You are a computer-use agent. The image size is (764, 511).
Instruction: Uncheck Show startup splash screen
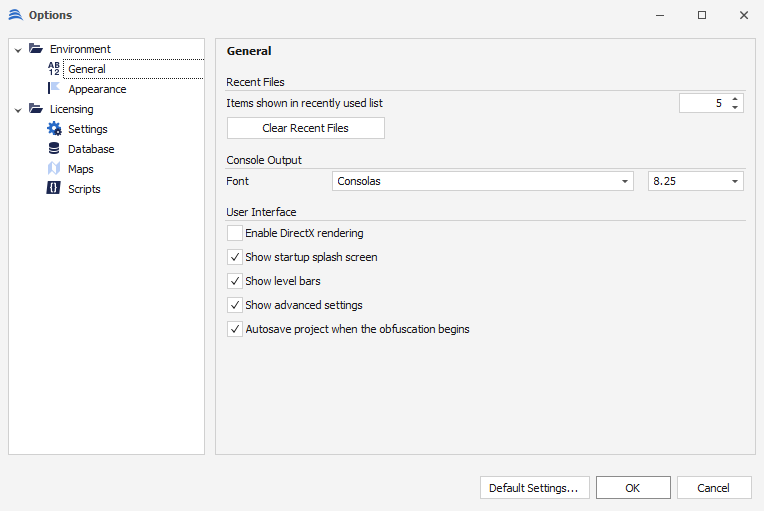pos(235,257)
